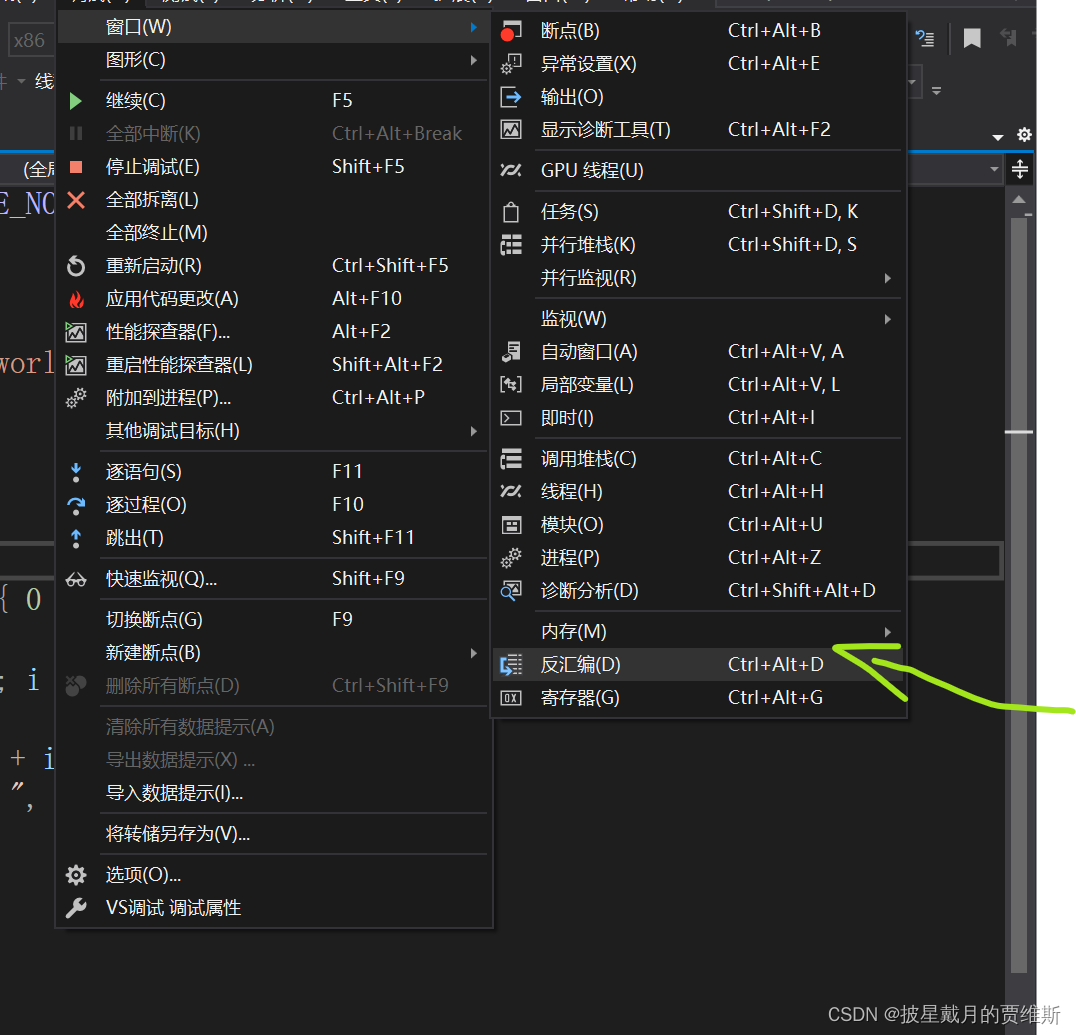
Task: Click the QuickWatch glasses icon
Action: pos(75,580)
